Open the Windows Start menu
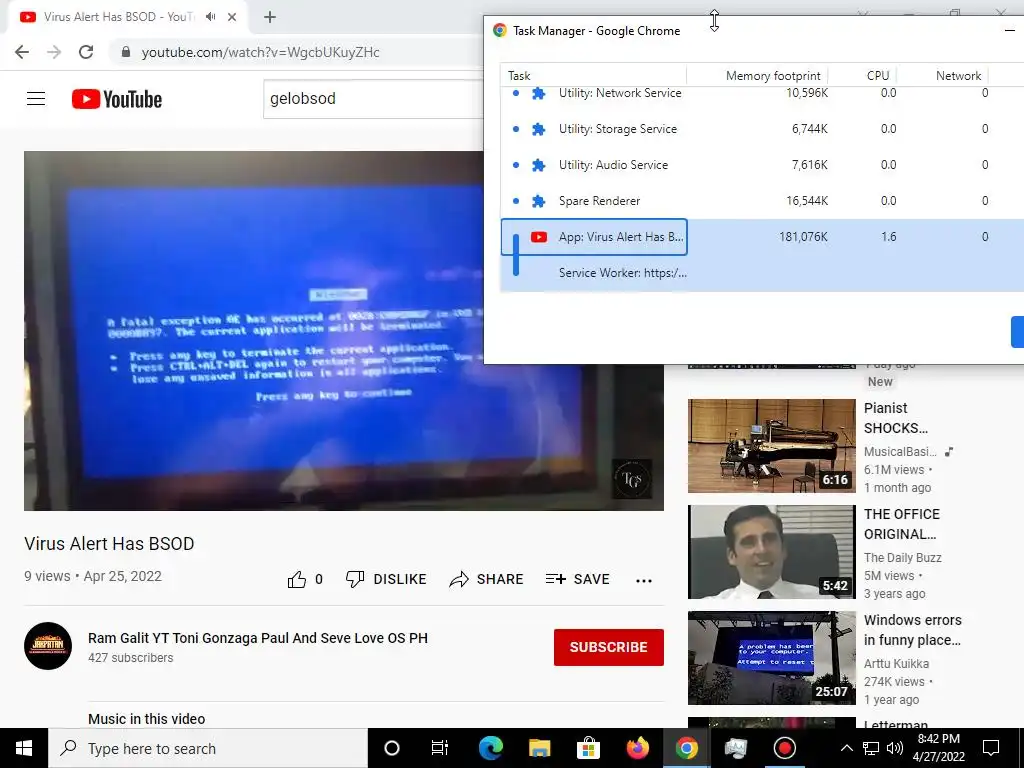This screenshot has width=1024, height=768. point(24,748)
